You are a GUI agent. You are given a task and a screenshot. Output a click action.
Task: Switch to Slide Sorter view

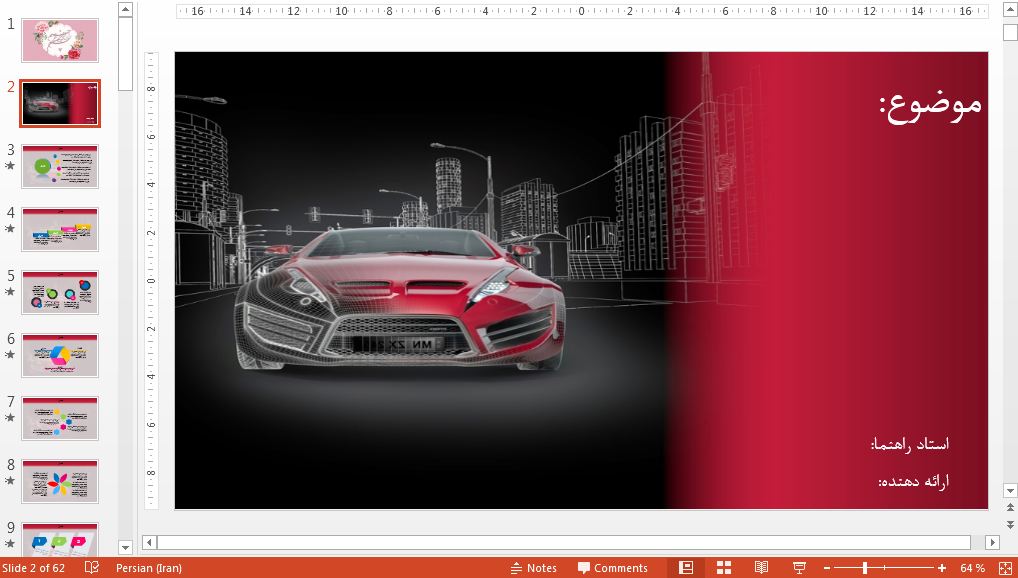[x=723, y=568]
